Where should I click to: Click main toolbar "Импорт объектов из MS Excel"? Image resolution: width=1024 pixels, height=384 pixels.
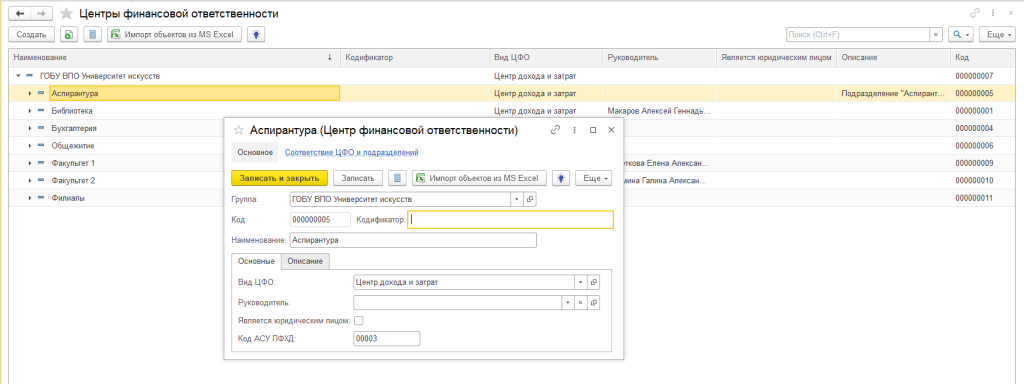click(x=174, y=35)
